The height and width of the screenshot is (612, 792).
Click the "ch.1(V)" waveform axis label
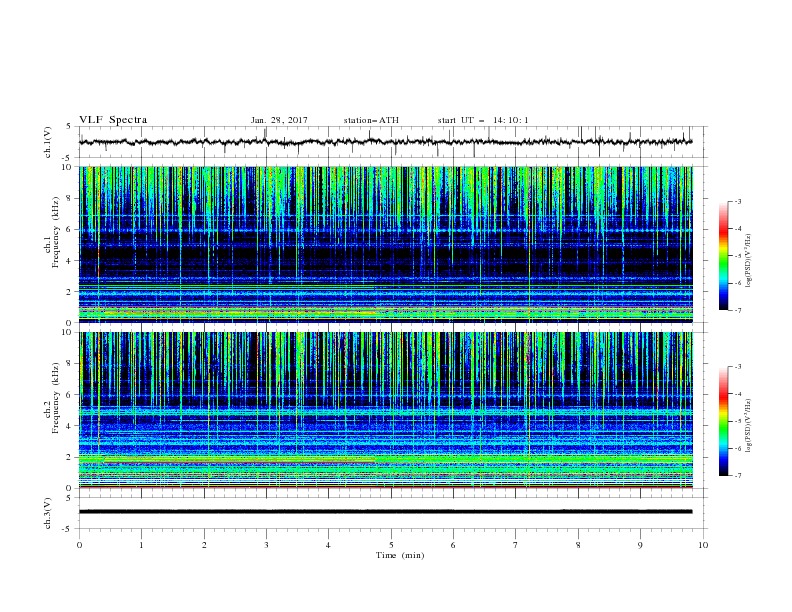pyautogui.click(x=48, y=142)
